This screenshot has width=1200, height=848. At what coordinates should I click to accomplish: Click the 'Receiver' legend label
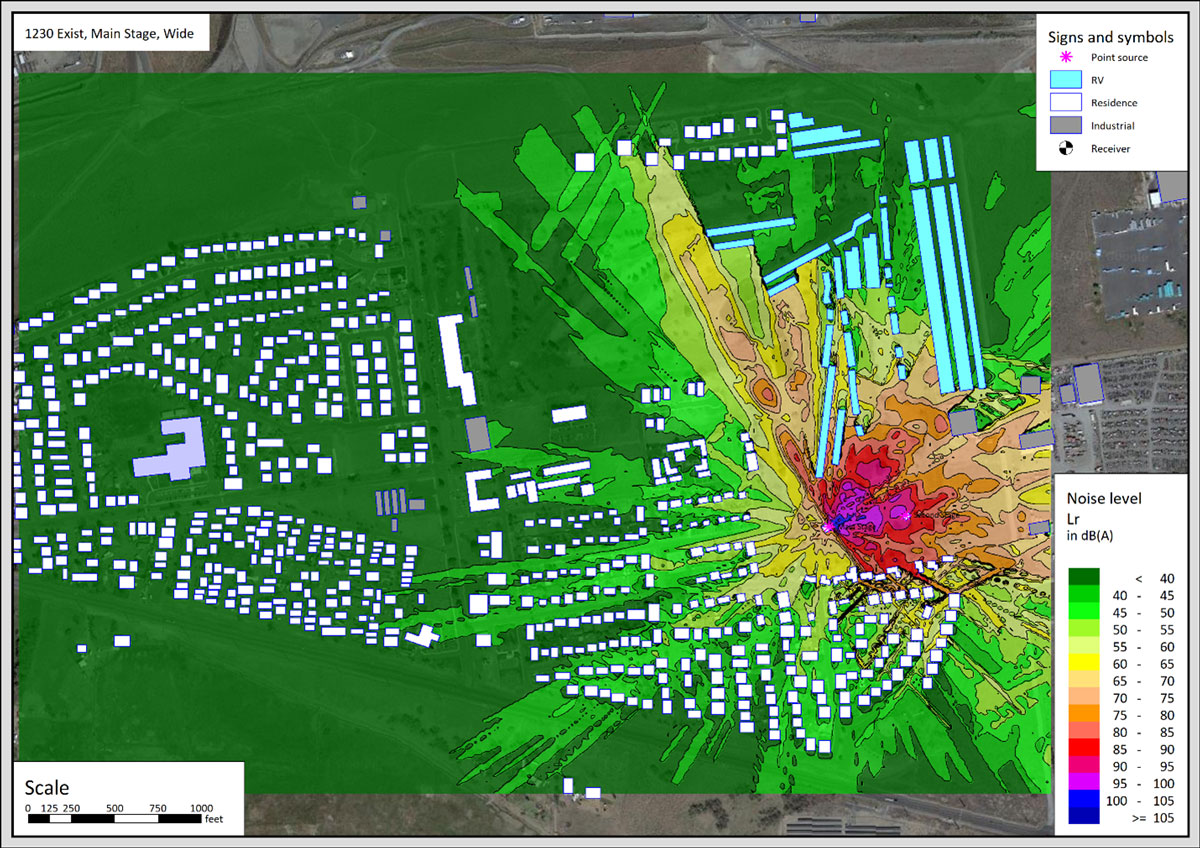(1110, 149)
